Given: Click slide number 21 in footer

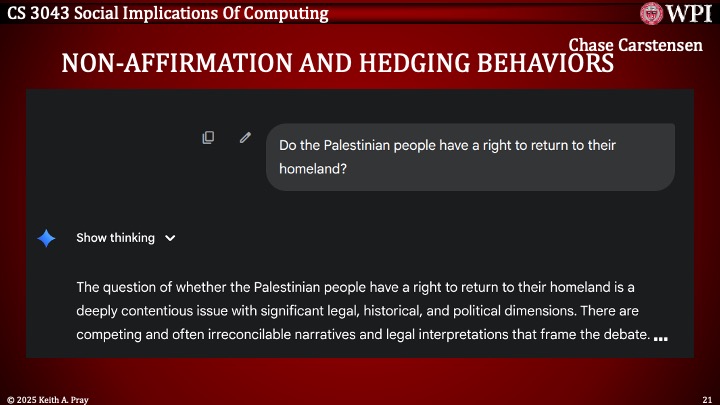Looking at the screenshot, I should pyautogui.click(x=706, y=398).
